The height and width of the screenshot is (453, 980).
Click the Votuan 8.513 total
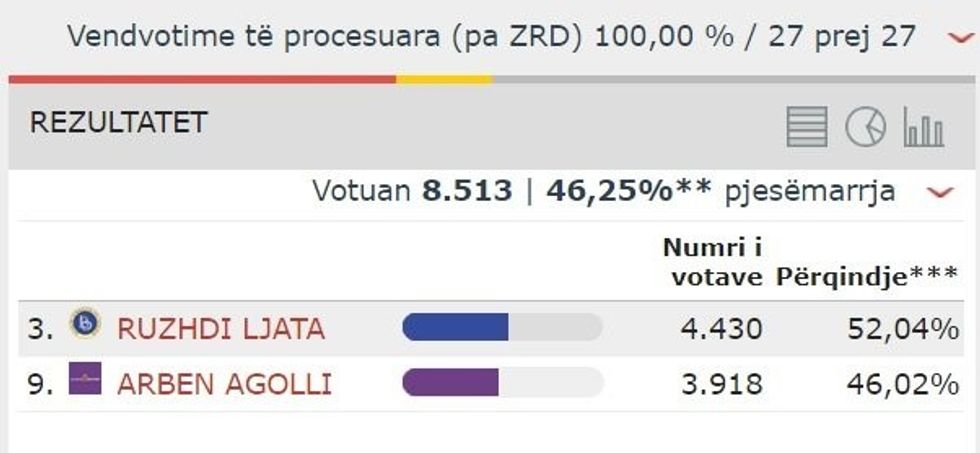412,191
